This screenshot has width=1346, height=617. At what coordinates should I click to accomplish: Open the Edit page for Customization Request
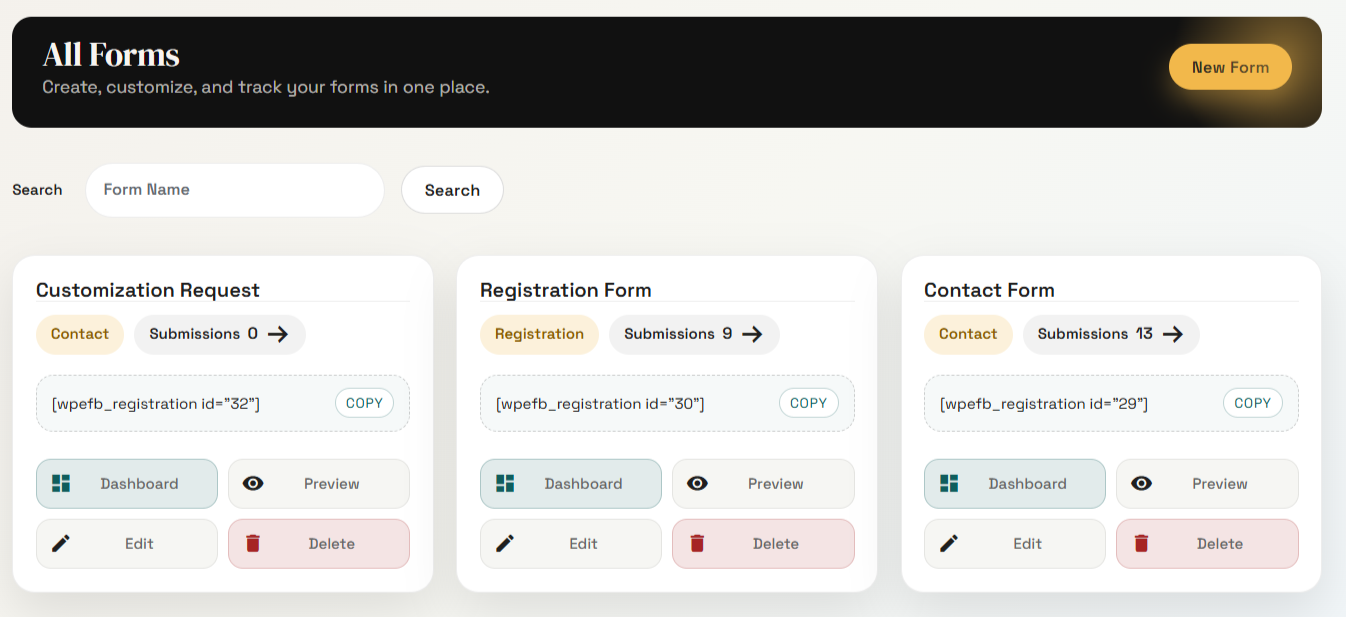pos(126,543)
